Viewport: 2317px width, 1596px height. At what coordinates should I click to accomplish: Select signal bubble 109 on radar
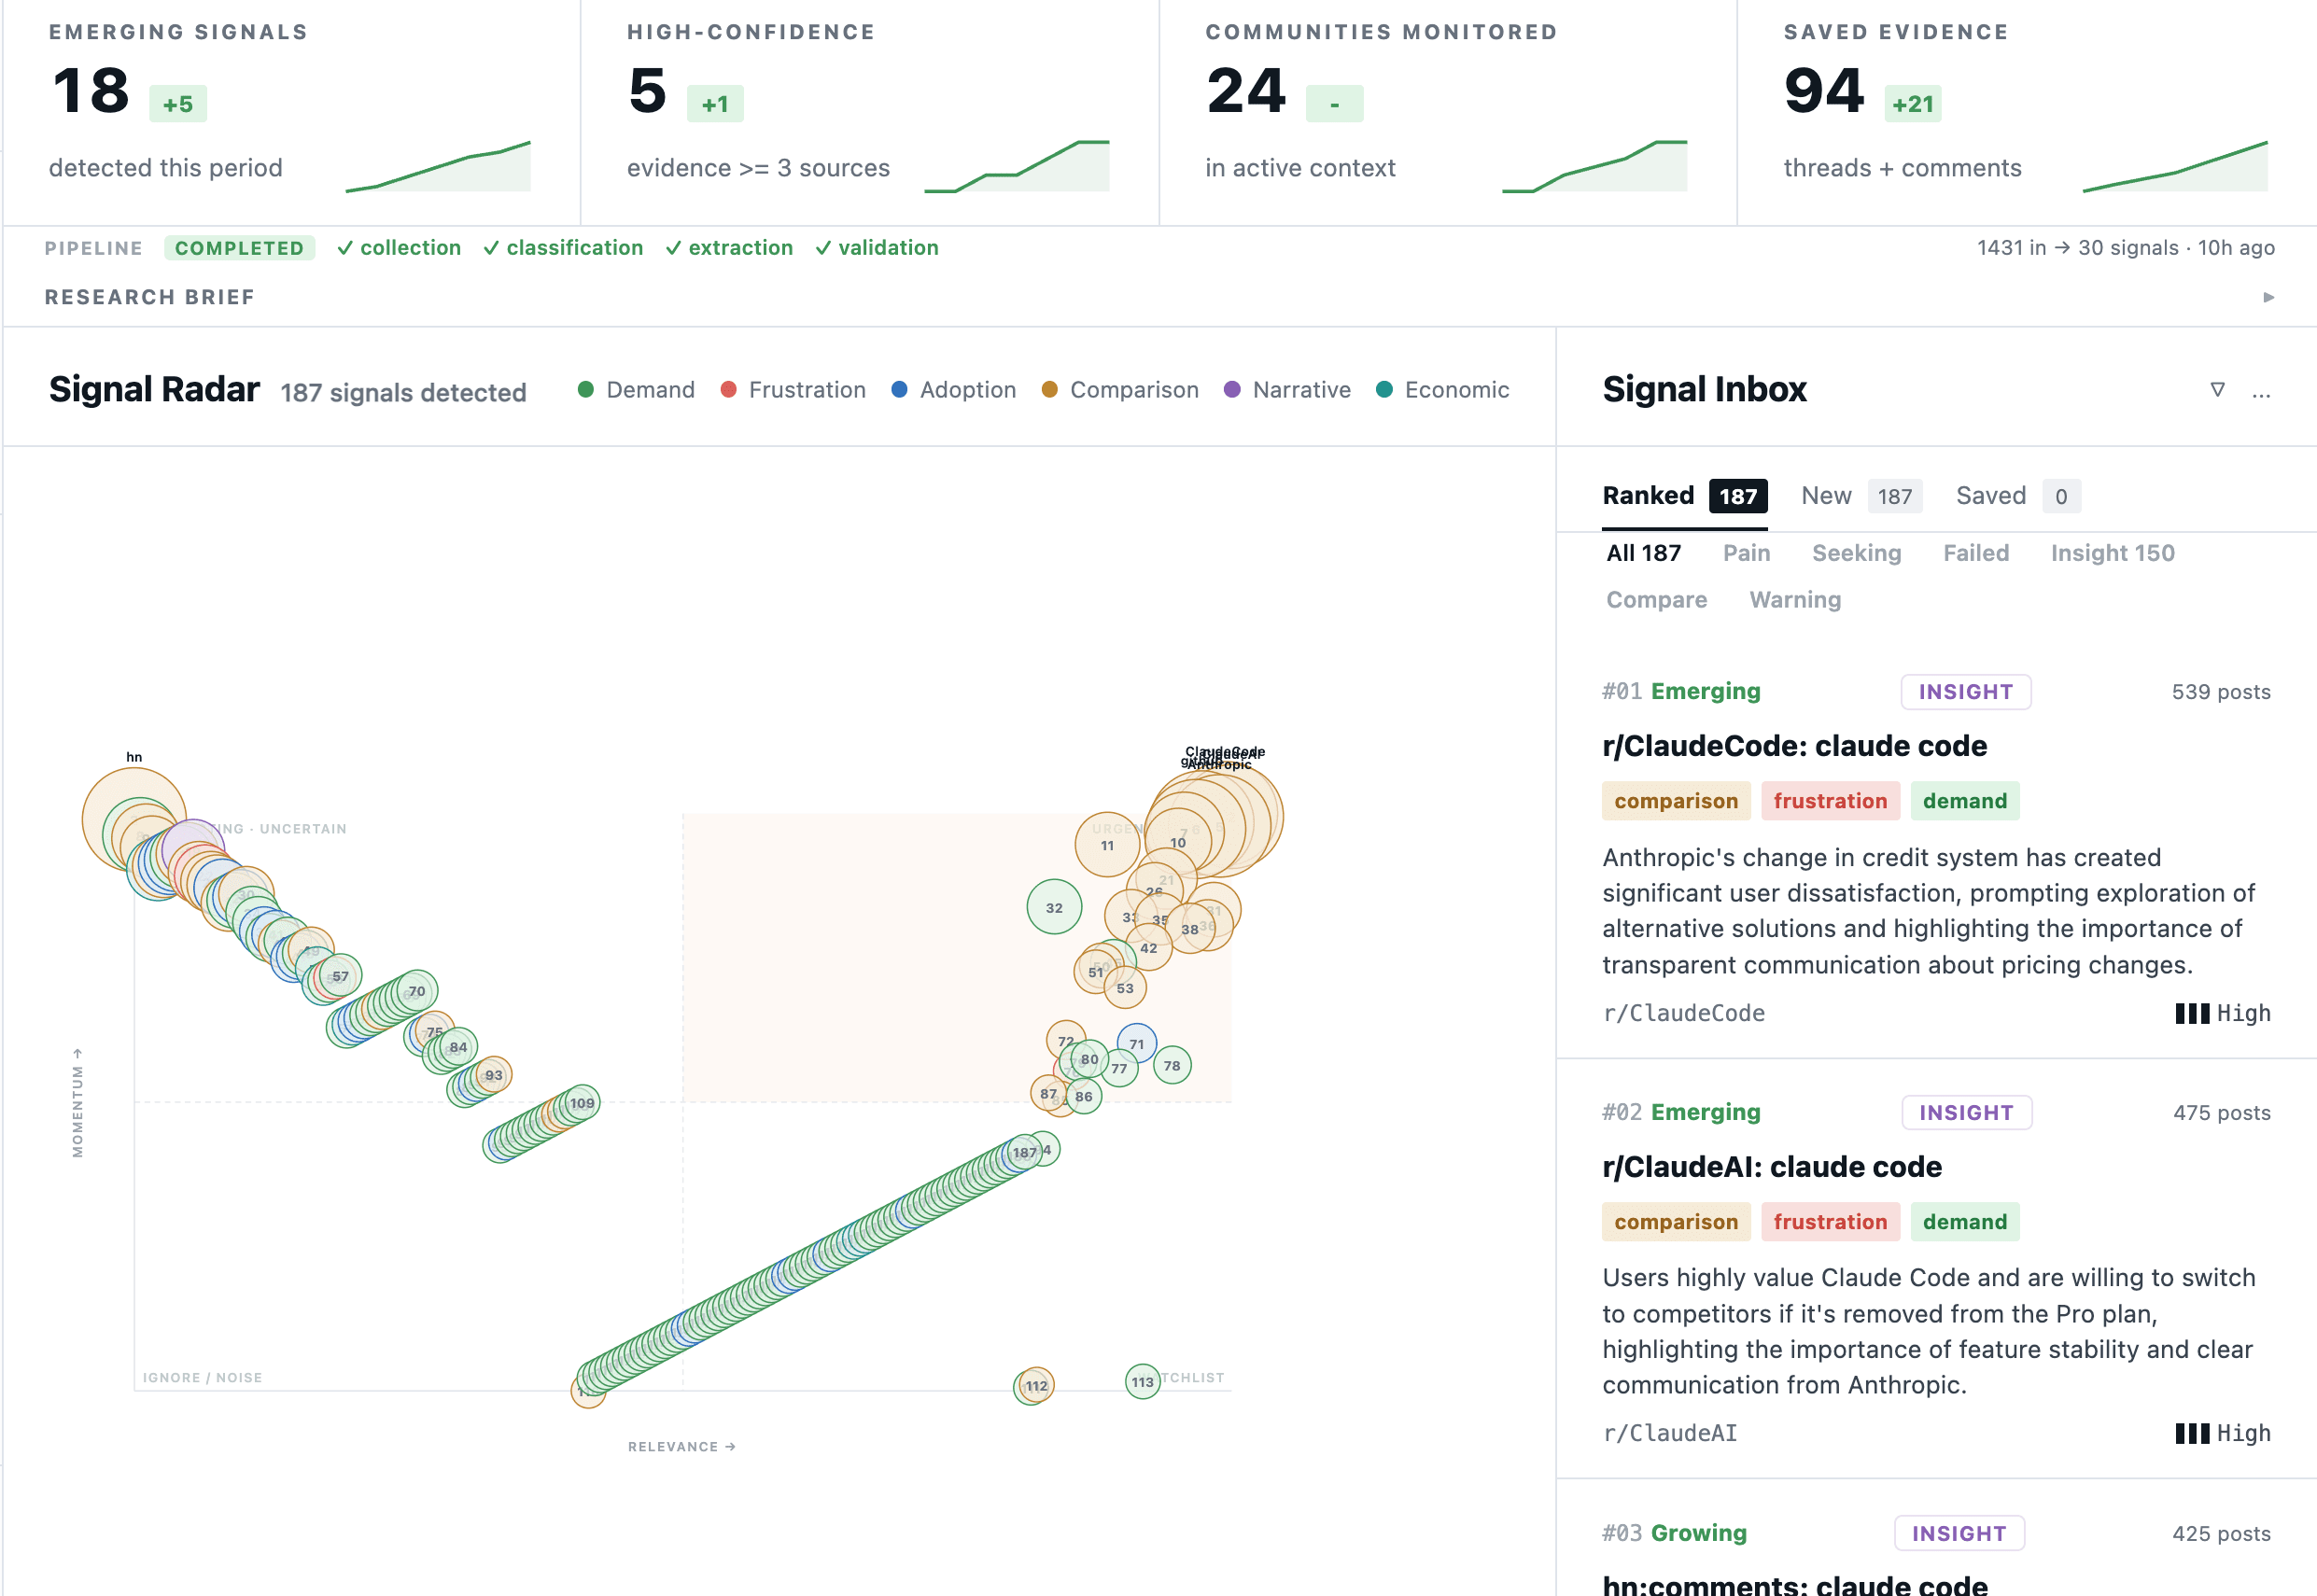[x=582, y=1103]
